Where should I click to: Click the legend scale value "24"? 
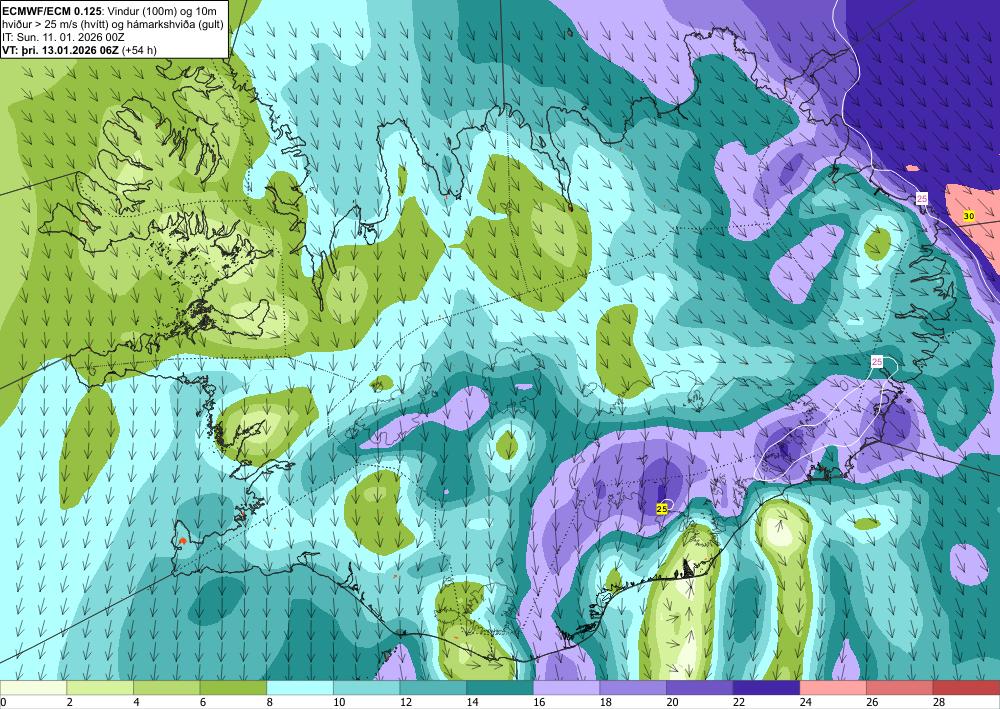pyautogui.click(x=805, y=702)
